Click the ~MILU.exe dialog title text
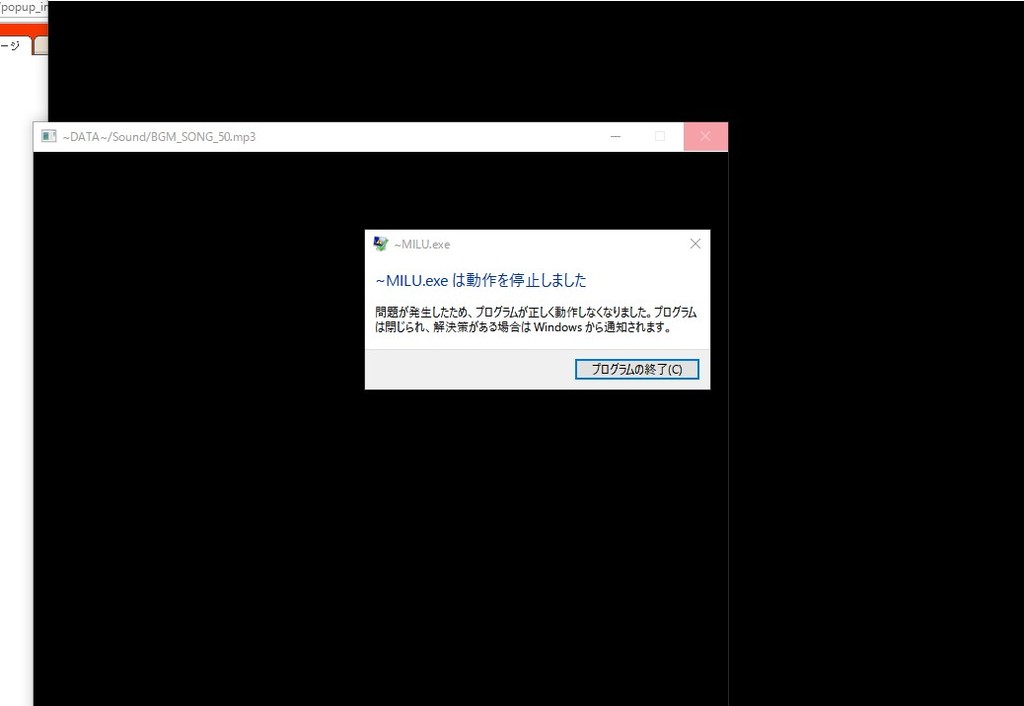 (422, 245)
